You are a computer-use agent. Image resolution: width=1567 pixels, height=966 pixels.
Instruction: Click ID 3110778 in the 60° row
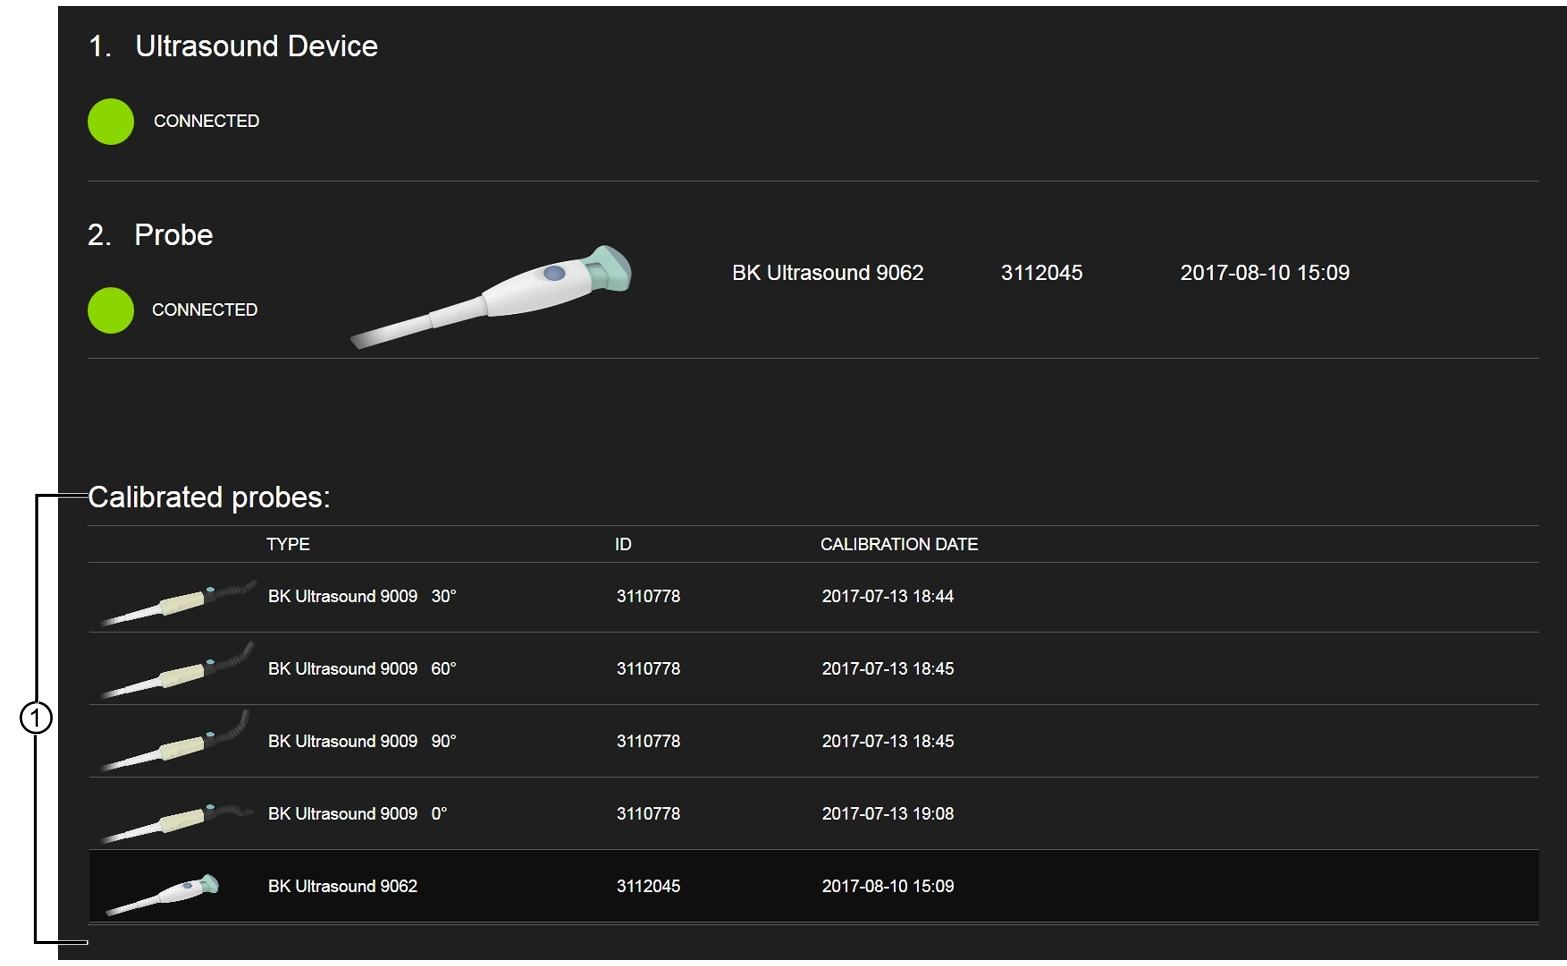click(x=648, y=669)
